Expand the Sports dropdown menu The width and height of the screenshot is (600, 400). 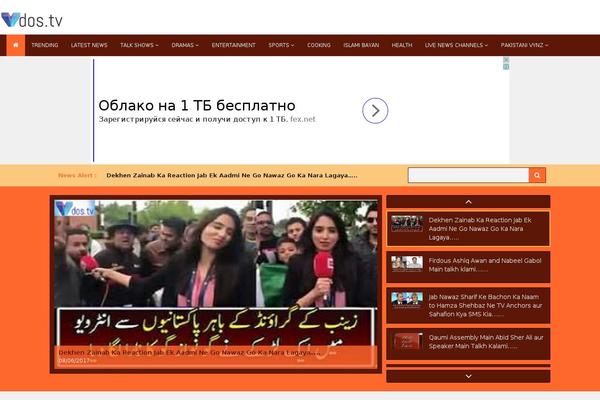point(281,45)
